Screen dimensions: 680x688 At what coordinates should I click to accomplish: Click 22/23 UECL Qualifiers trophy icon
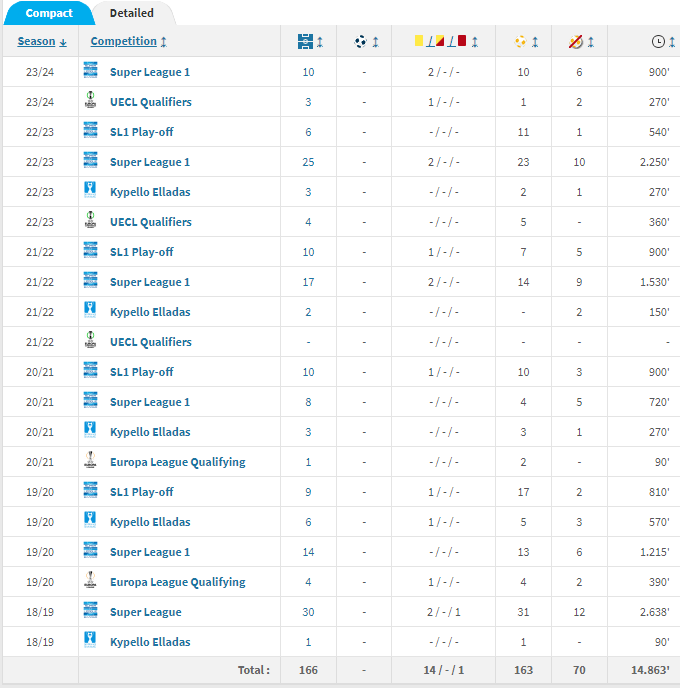pyautogui.click(x=90, y=220)
